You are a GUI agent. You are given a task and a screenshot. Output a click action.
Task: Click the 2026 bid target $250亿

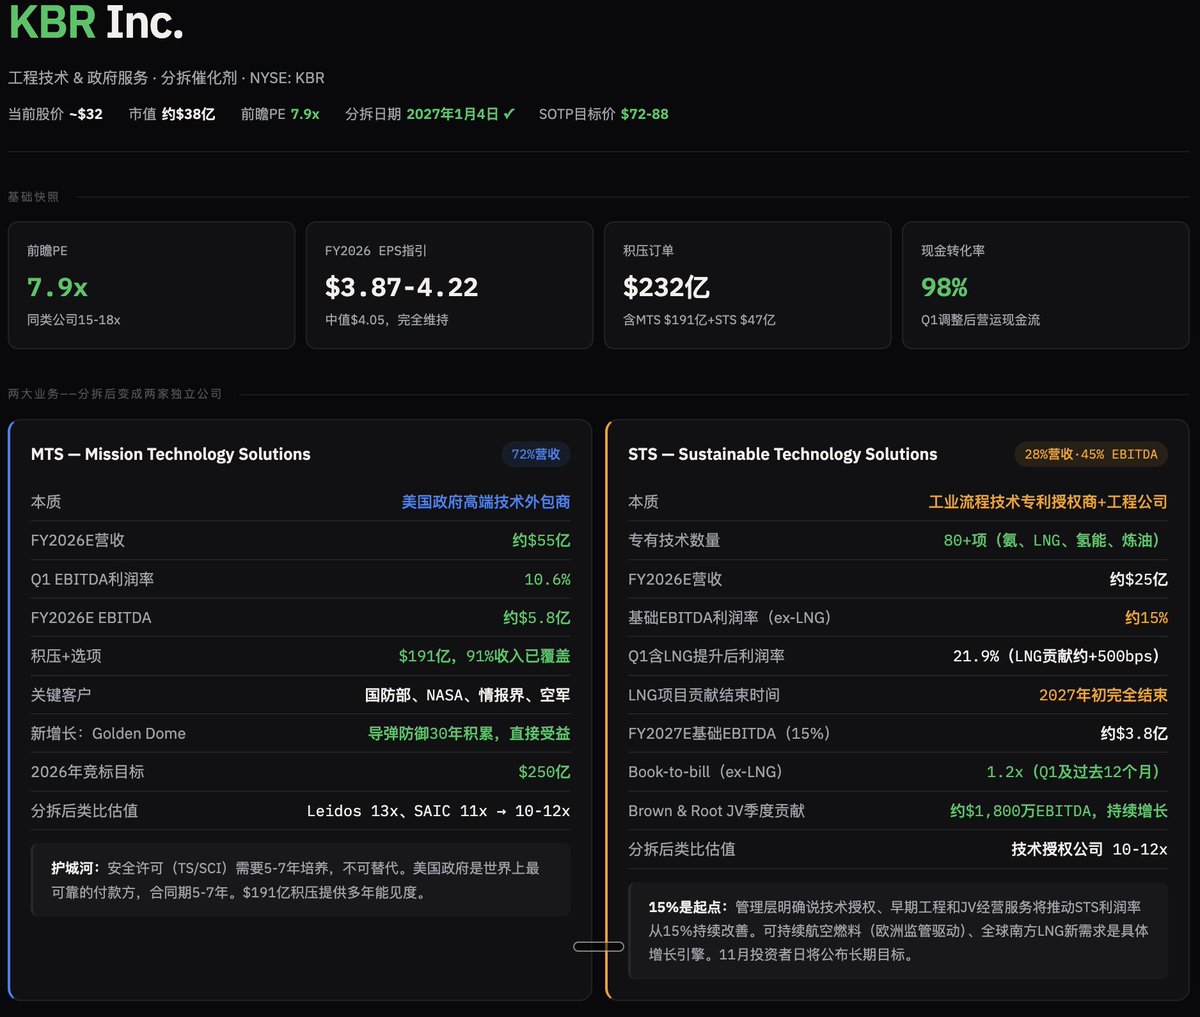click(x=544, y=772)
